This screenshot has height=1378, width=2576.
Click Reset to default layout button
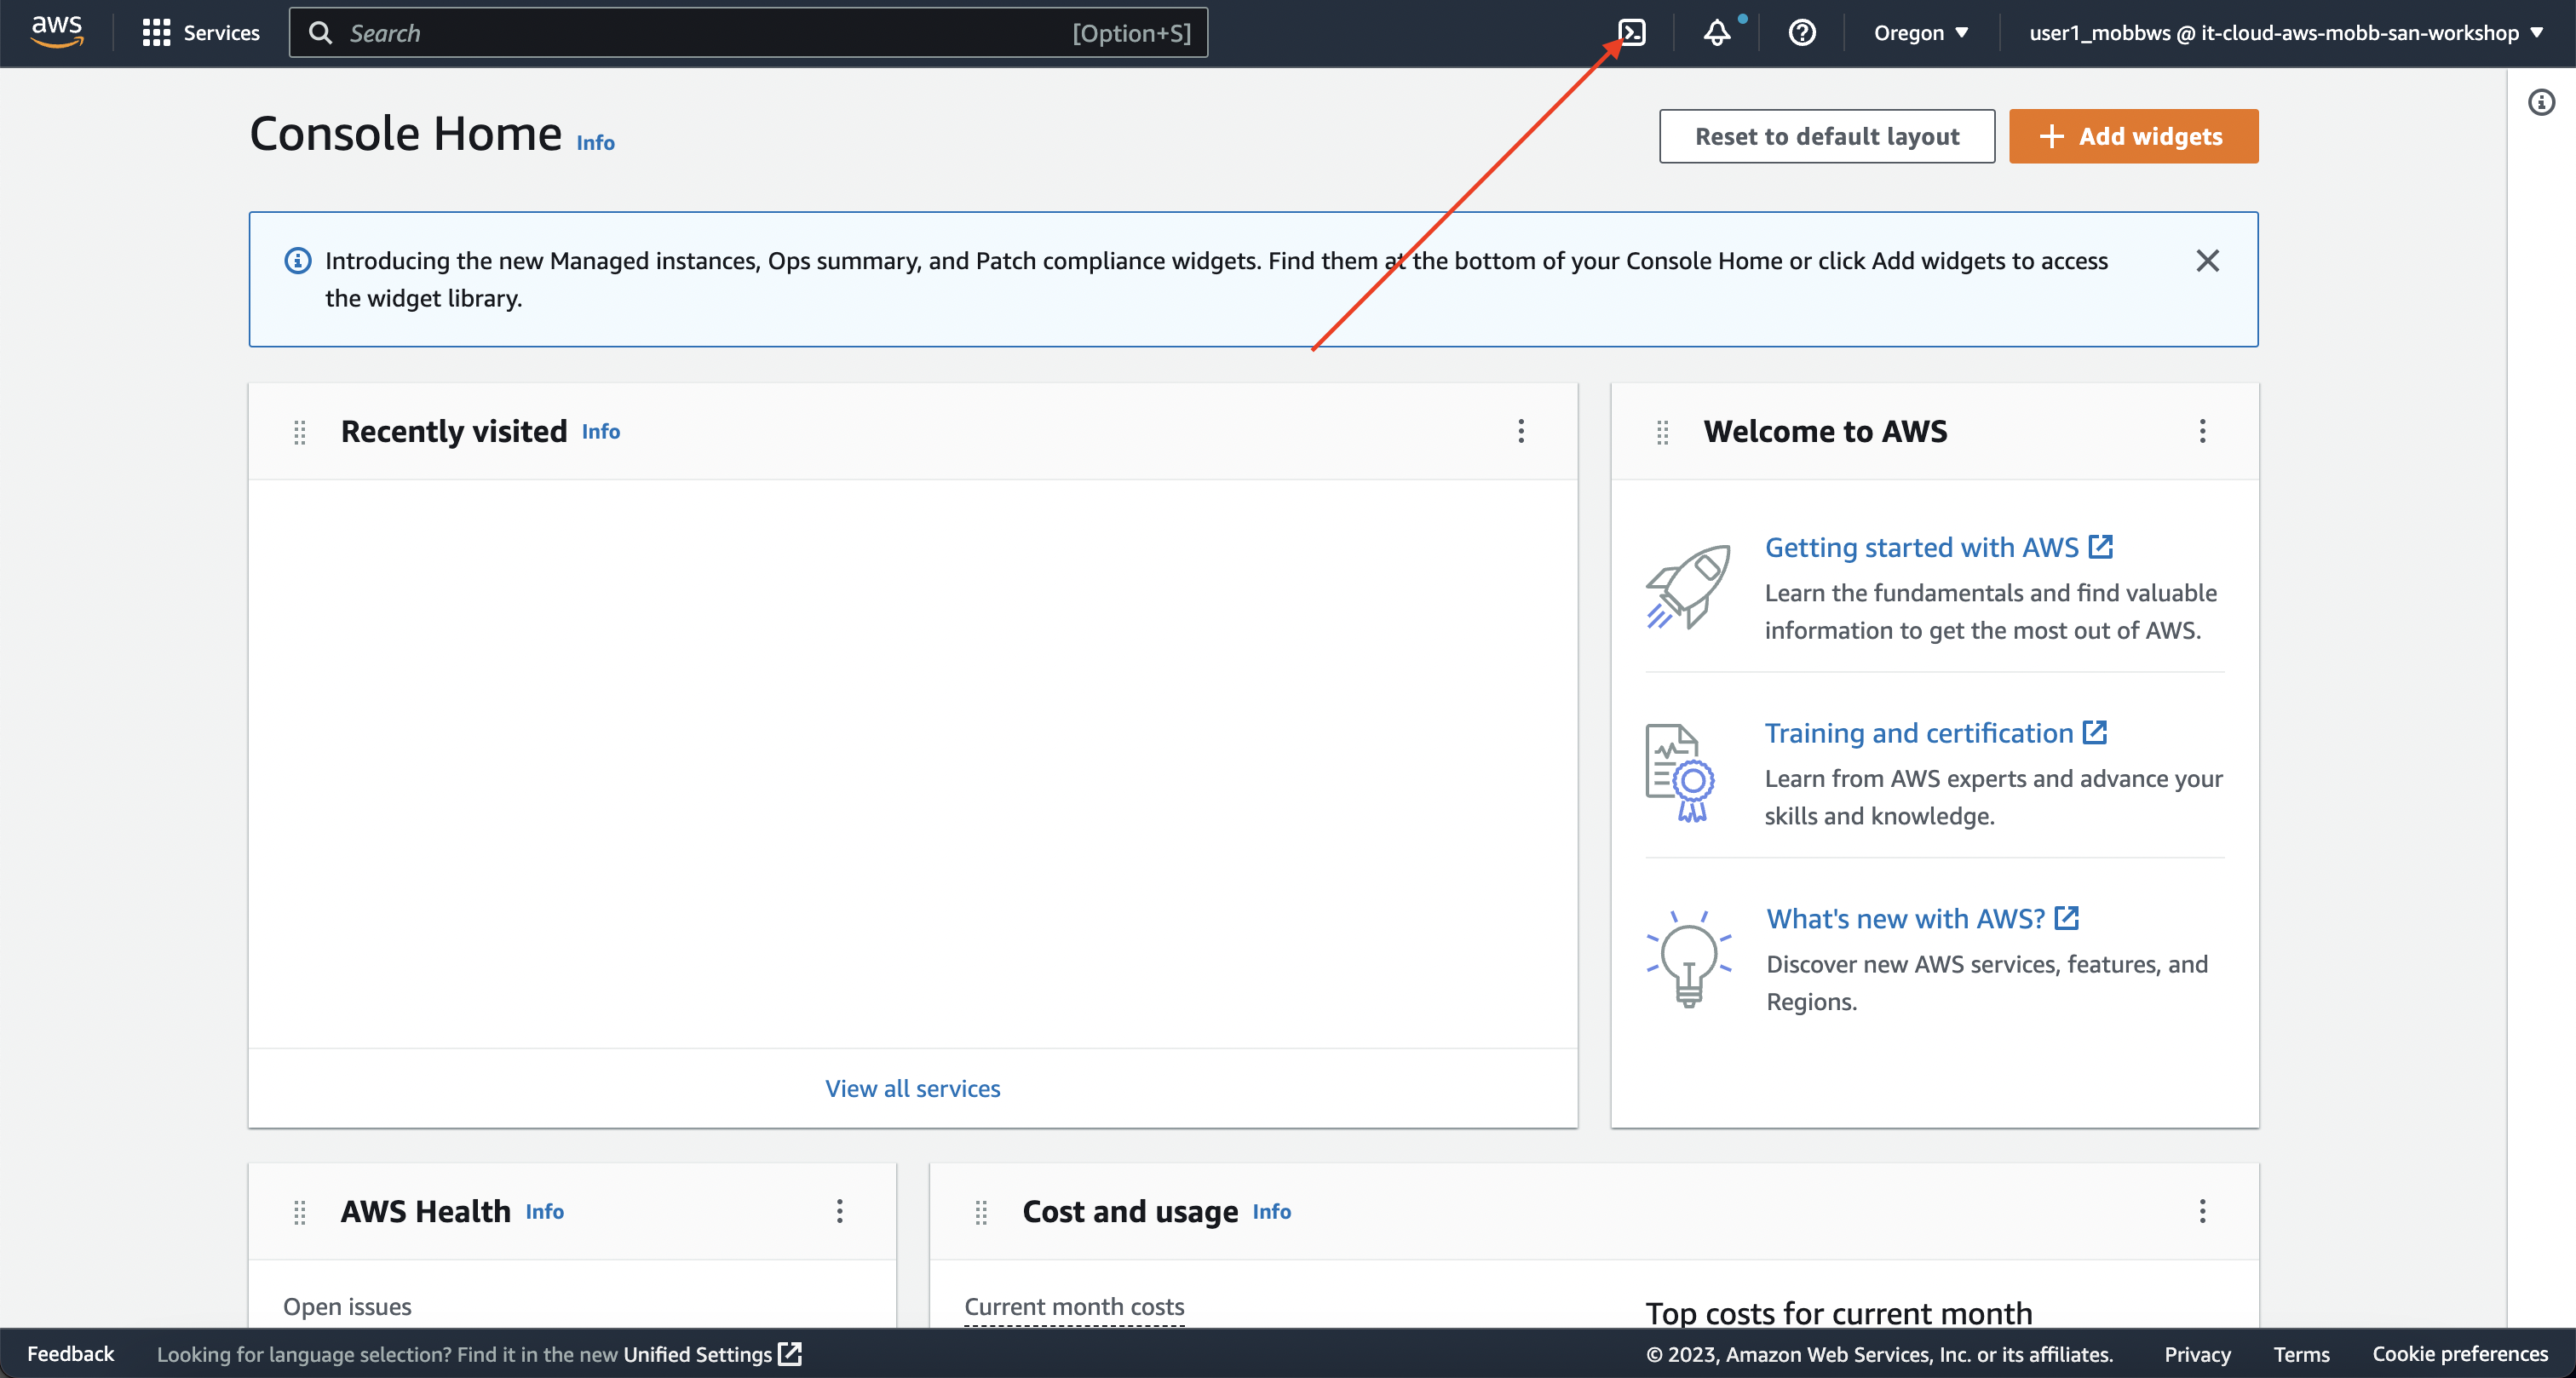[1827, 136]
